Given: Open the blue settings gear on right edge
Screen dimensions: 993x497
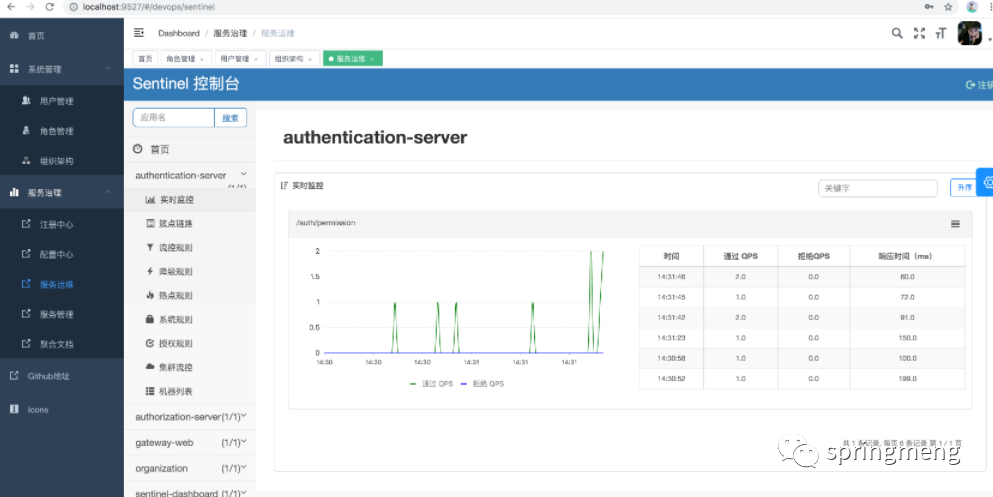Looking at the screenshot, I should tap(987, 182).
